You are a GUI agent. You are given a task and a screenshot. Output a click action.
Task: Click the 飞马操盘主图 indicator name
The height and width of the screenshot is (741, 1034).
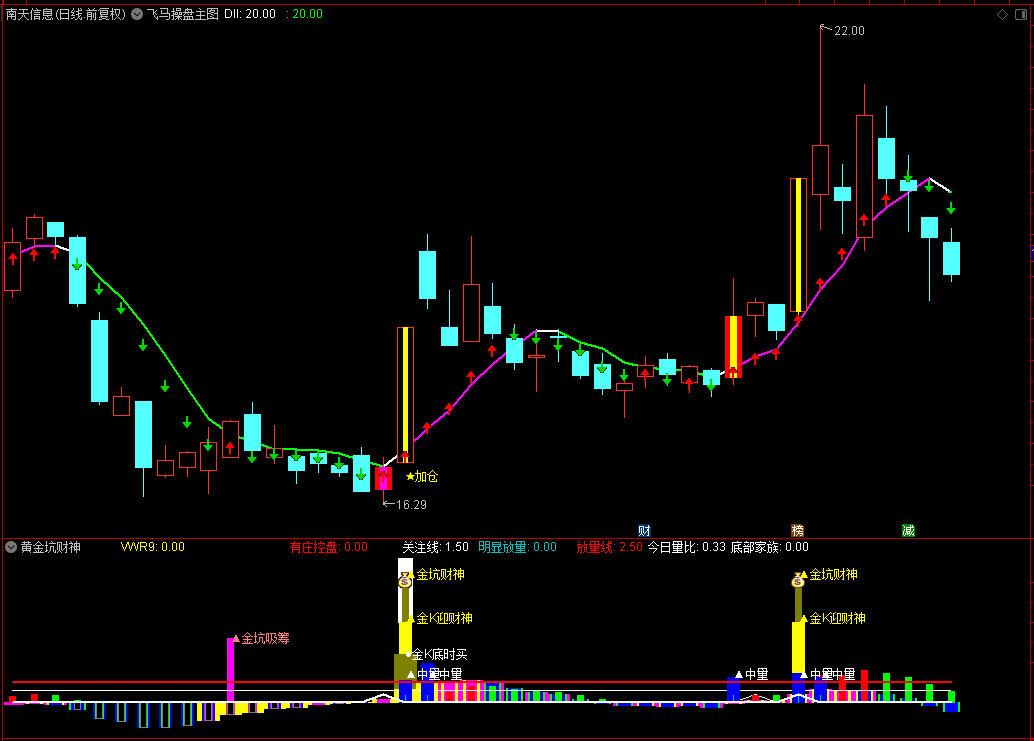pos(183,14)
